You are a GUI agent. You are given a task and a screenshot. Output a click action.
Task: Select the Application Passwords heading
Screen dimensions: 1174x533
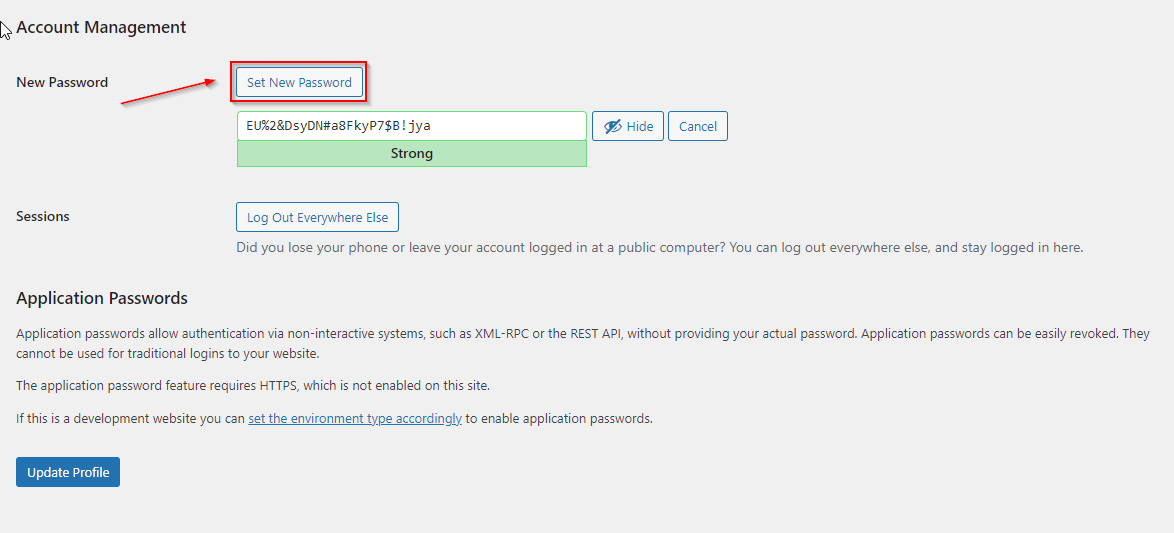[102, 298]
